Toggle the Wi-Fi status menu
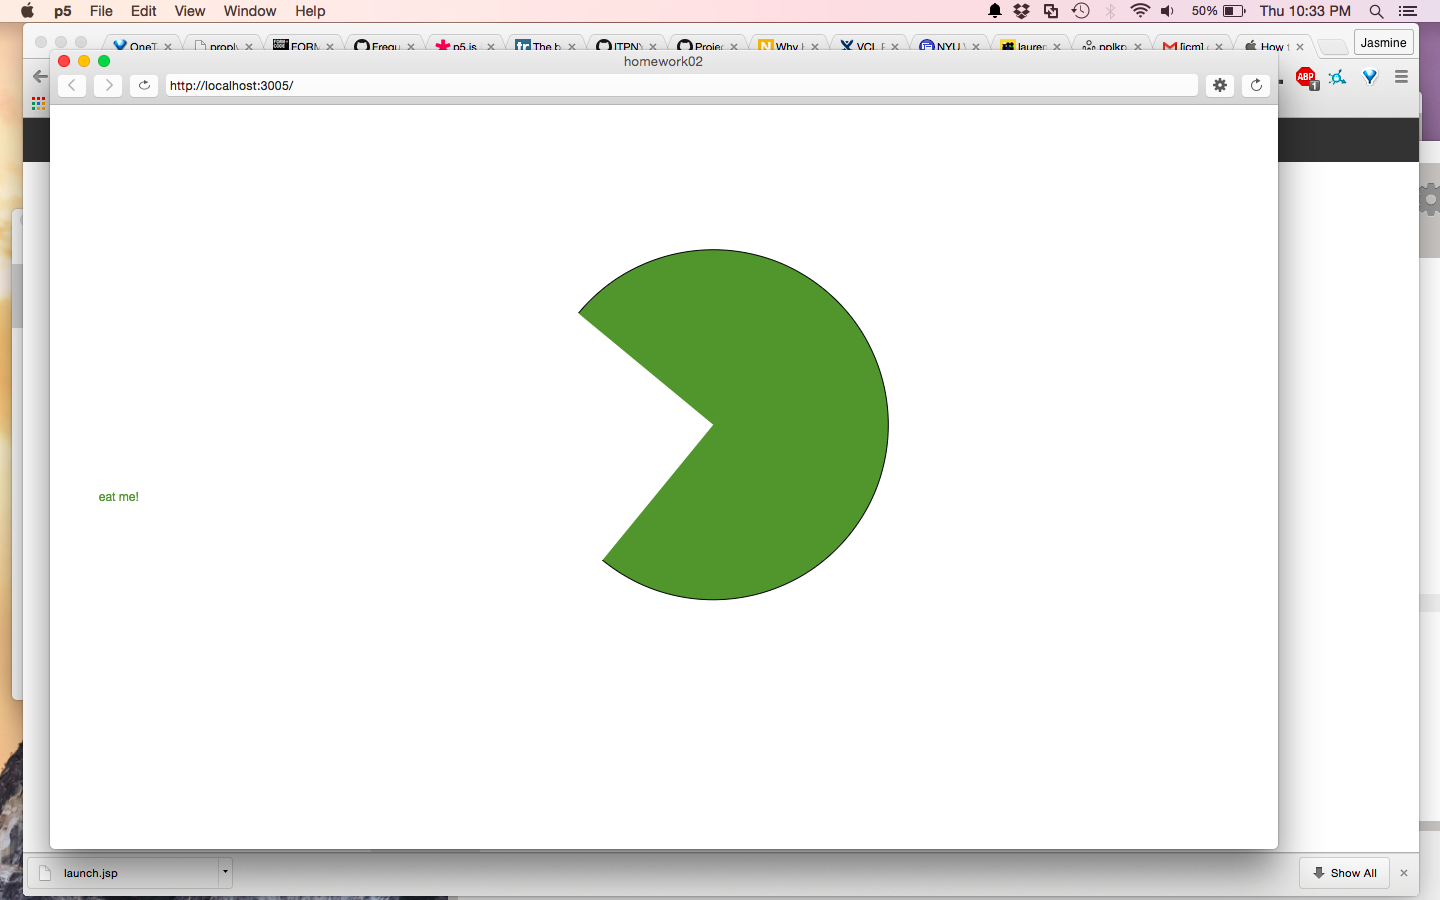The width and height of the screenshot is (1440, 900). pyautogui.click(x=1139, y=11)
